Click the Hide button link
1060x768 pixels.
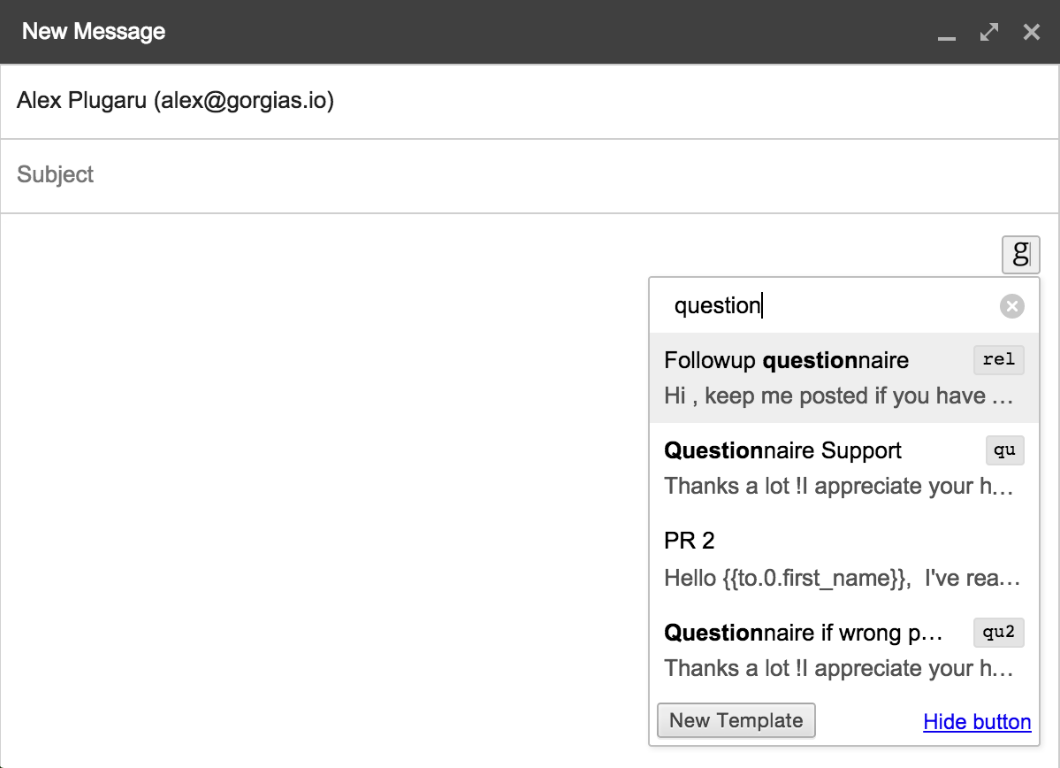(x=977, y=722)
